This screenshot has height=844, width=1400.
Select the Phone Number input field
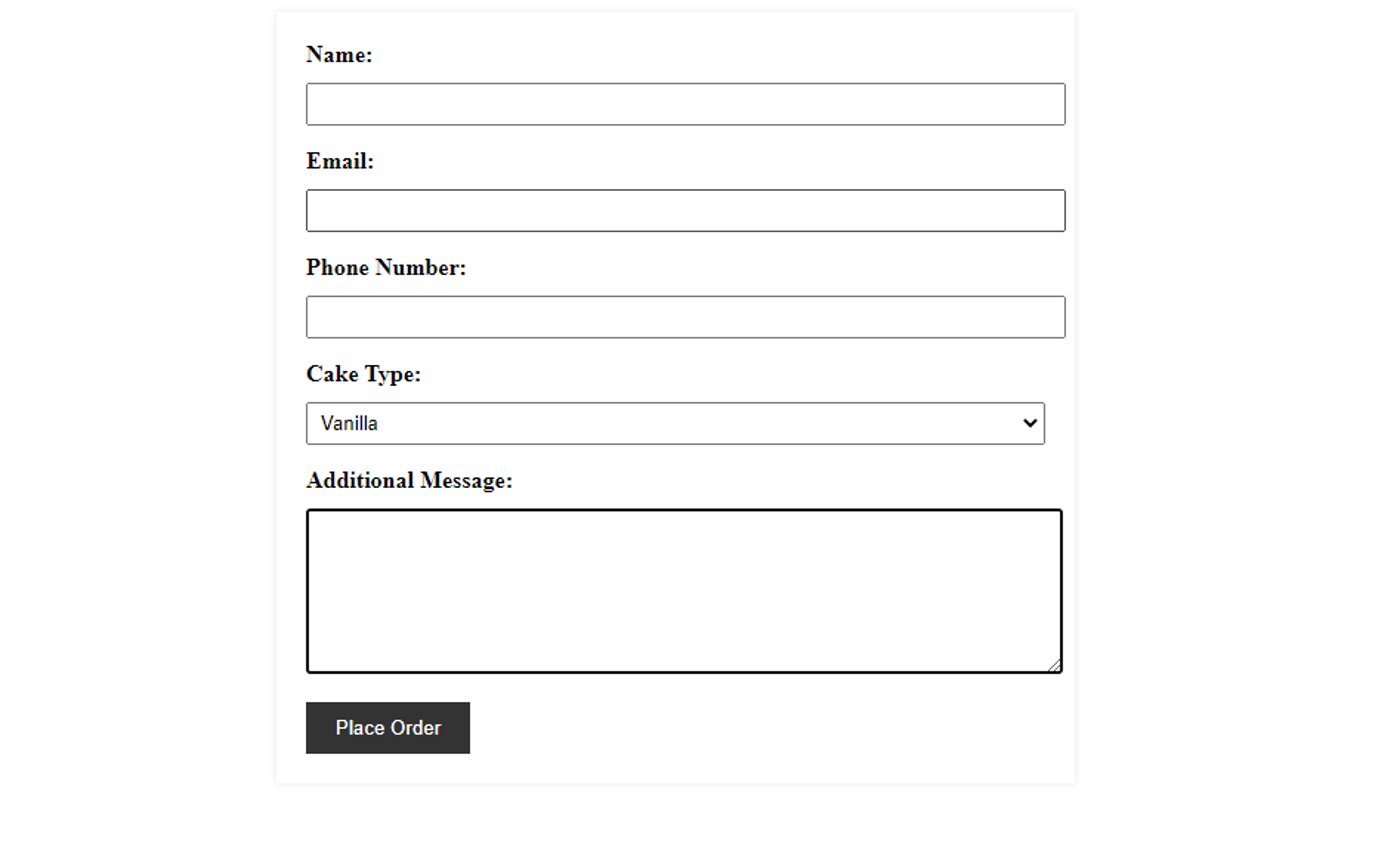pyautogui.click(x=685, y=317)
